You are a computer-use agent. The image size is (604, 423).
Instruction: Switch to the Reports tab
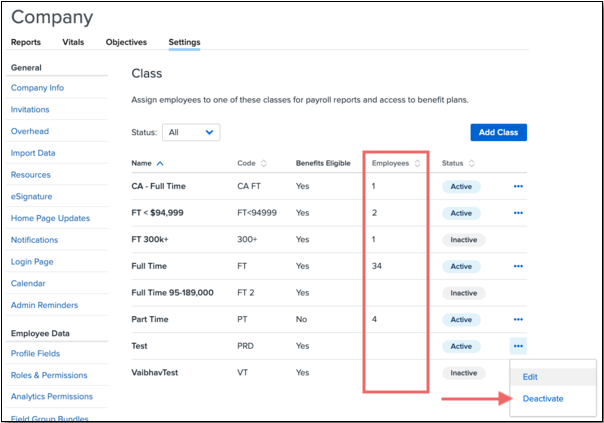tap(26, 42)
